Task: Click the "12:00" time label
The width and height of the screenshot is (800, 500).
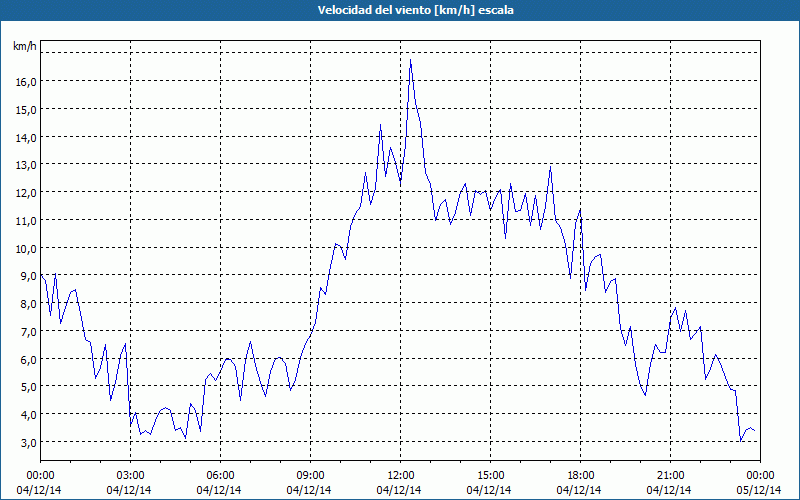Action: pos(401,476)
